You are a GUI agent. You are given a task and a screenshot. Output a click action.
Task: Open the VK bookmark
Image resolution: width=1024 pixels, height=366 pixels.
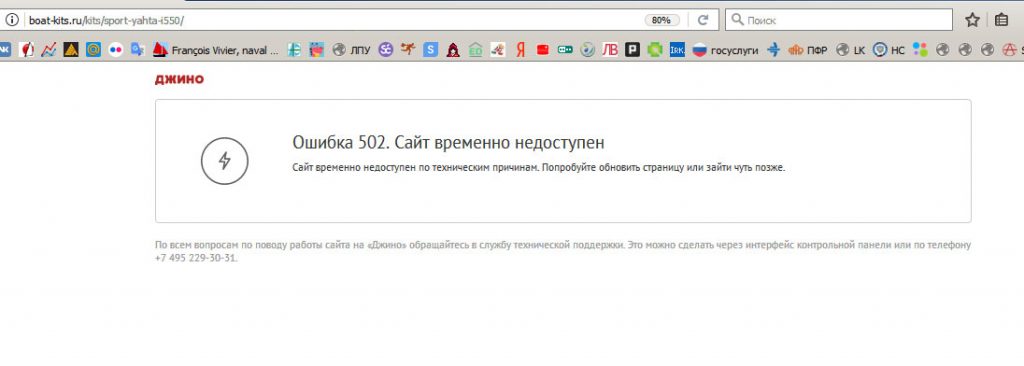click(x=5, y=49)
